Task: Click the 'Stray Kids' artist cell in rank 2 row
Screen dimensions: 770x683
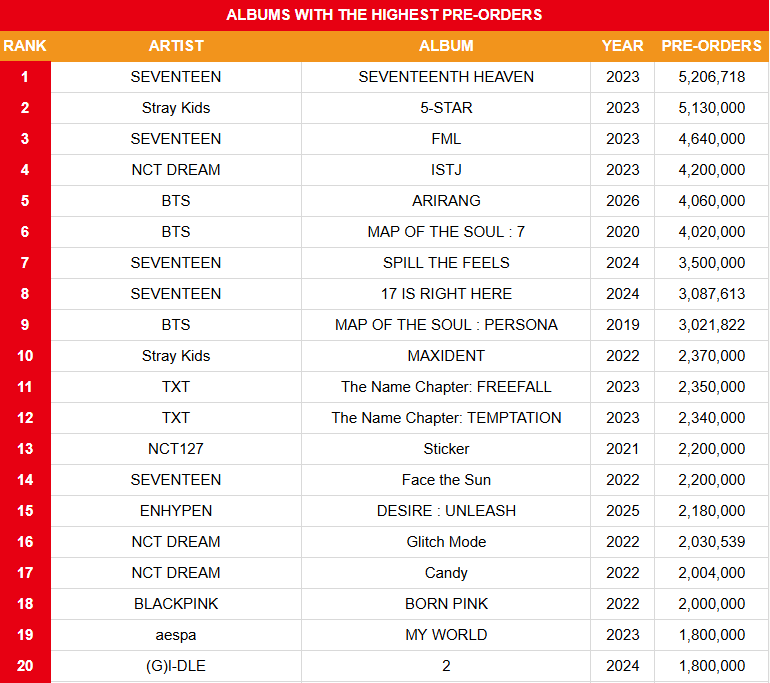Action: (x=176, y=108)
